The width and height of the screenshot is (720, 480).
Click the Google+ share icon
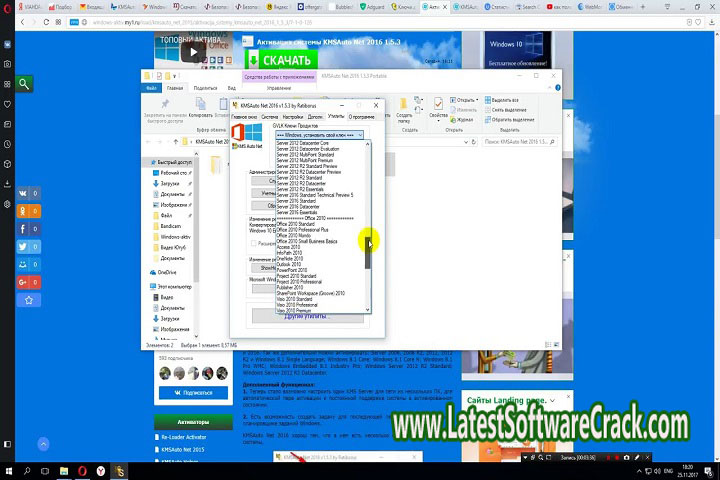coord(22,283)
